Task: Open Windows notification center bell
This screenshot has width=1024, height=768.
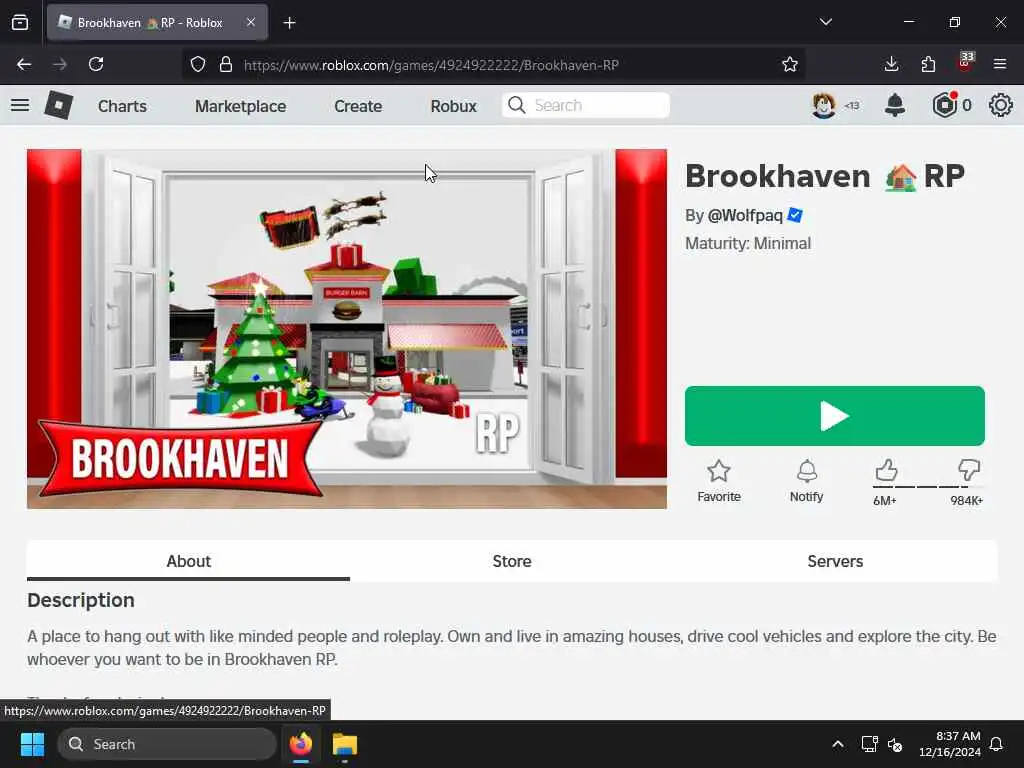Action: click(x=997, y=744)
